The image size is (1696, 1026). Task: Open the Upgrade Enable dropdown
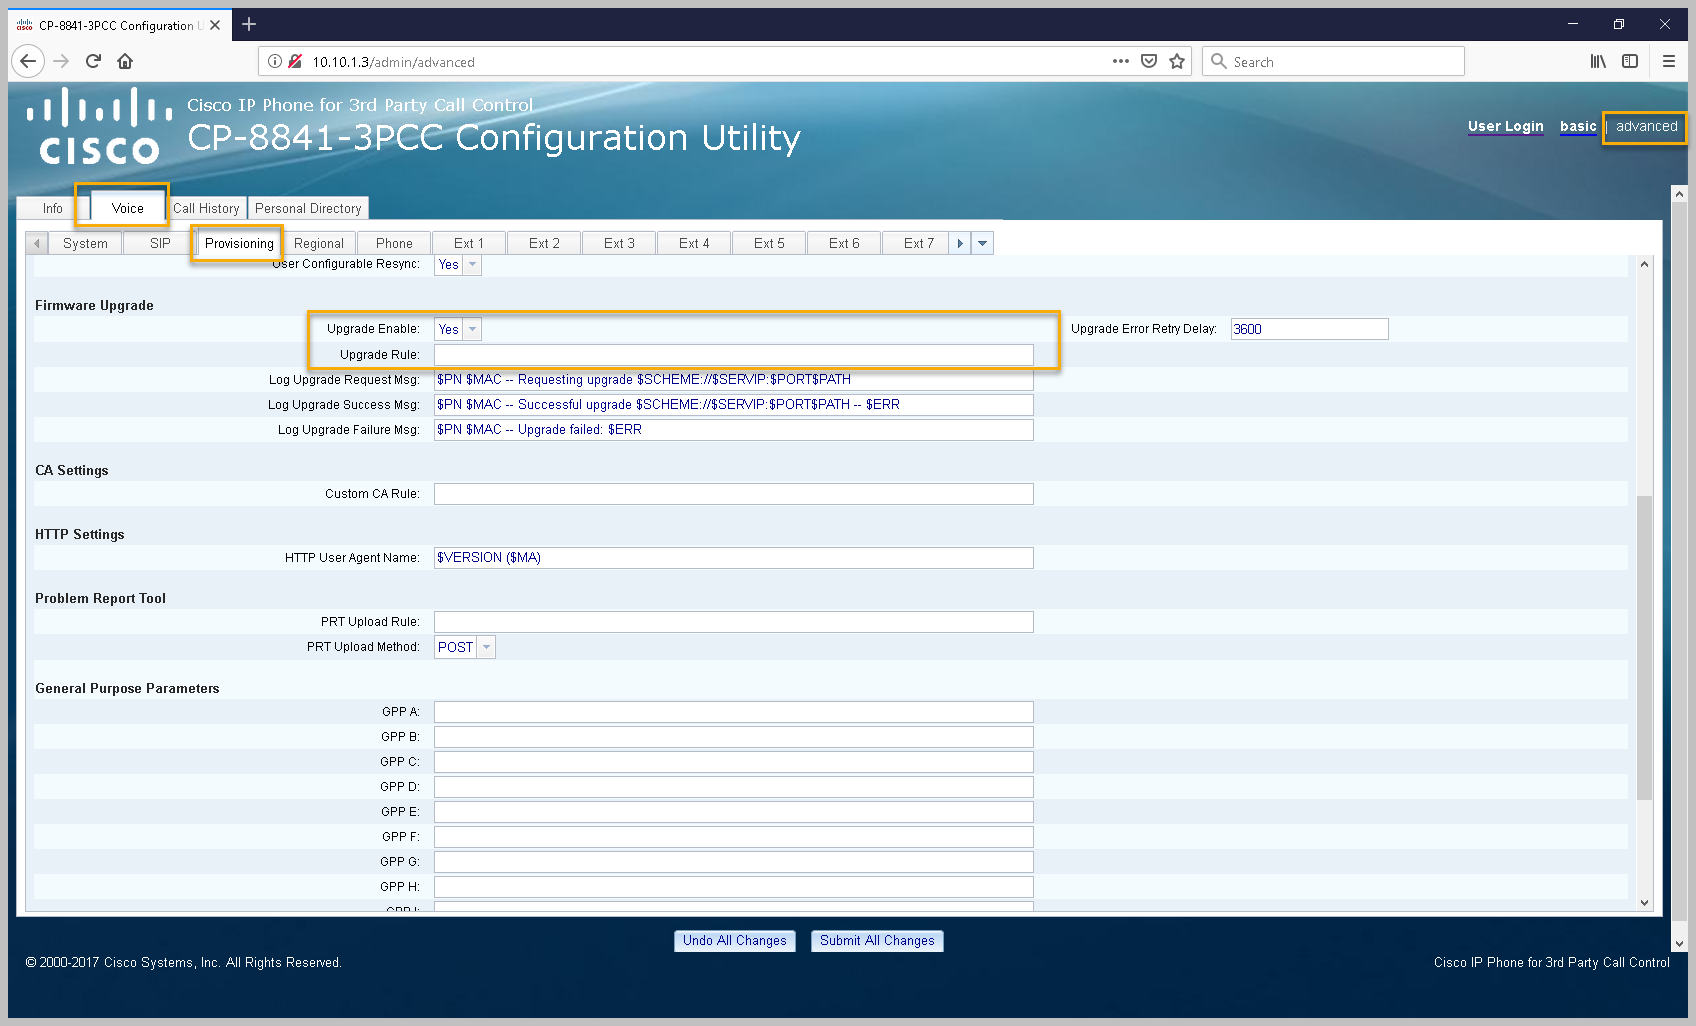tap(473, 329)
